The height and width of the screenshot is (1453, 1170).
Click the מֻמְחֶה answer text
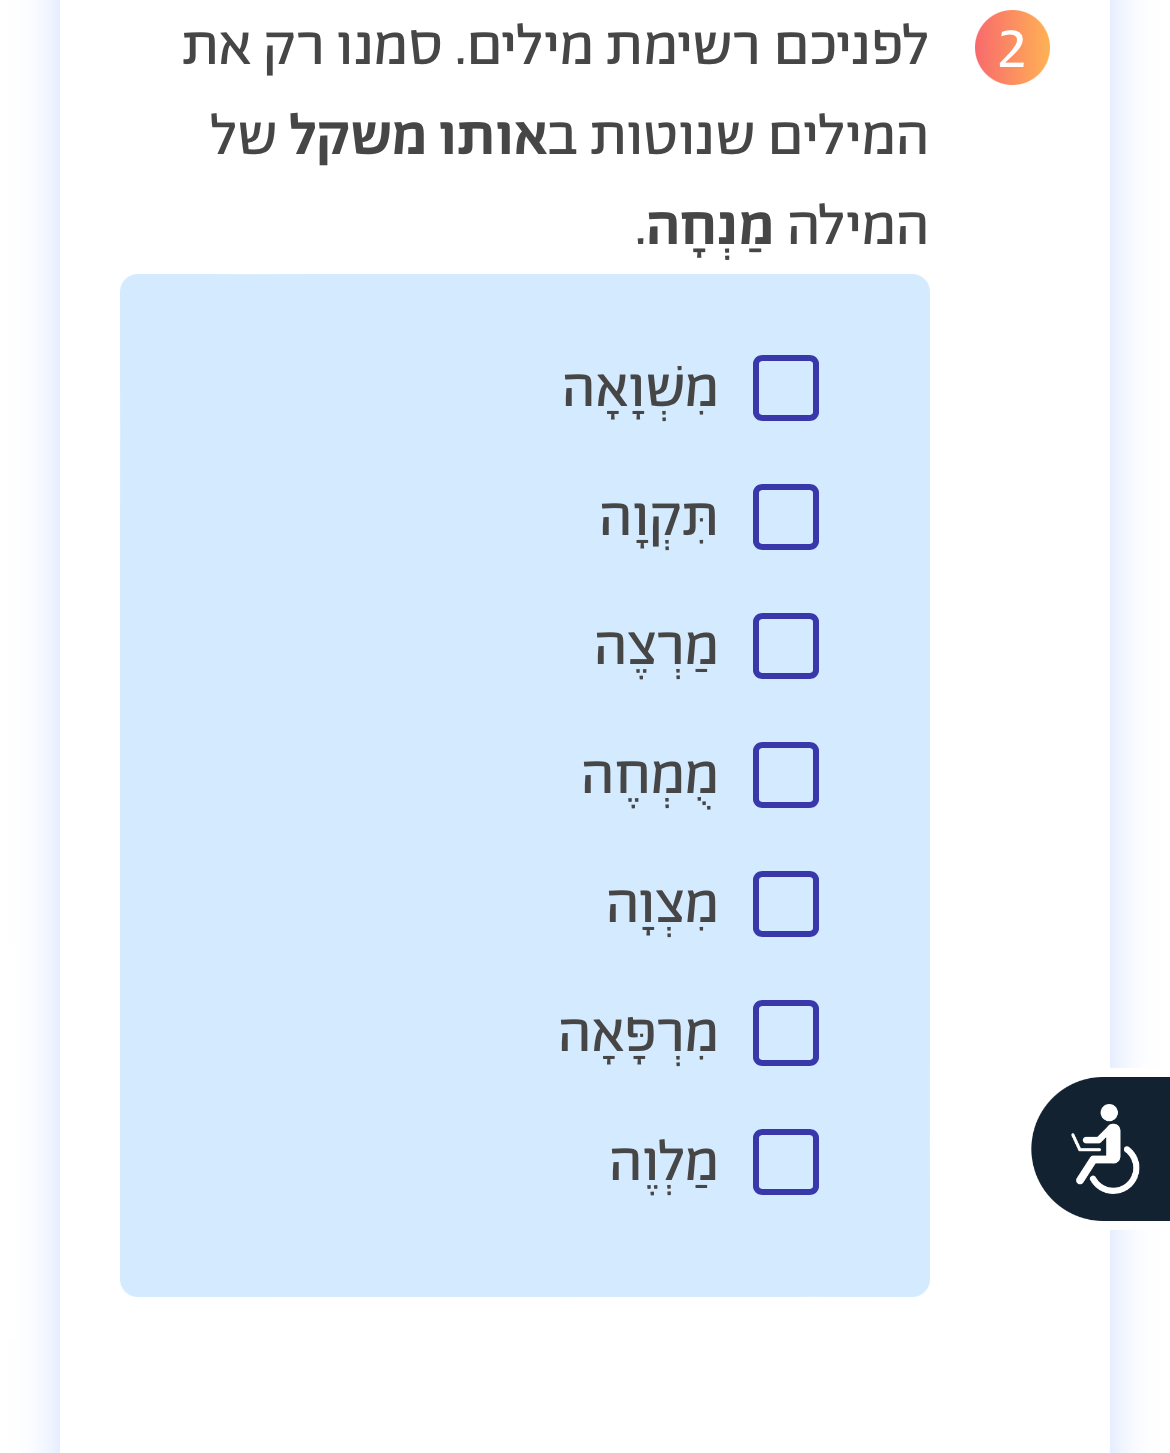[650, 777]
